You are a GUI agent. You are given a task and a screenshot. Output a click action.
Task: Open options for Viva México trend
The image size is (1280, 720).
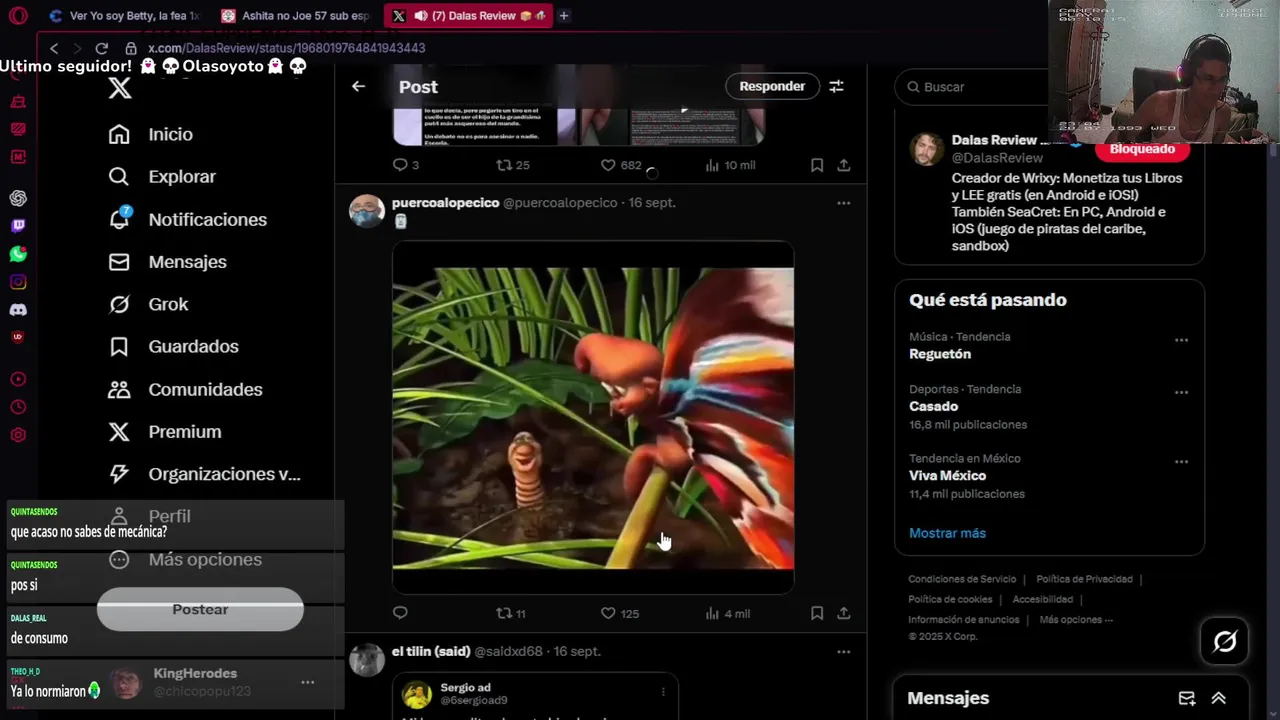click(x=1181, y=462)
